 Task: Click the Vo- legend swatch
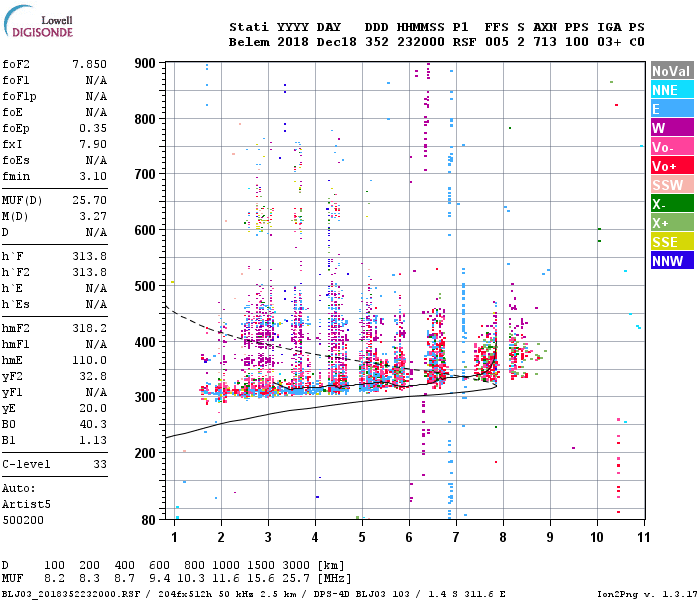672,147
